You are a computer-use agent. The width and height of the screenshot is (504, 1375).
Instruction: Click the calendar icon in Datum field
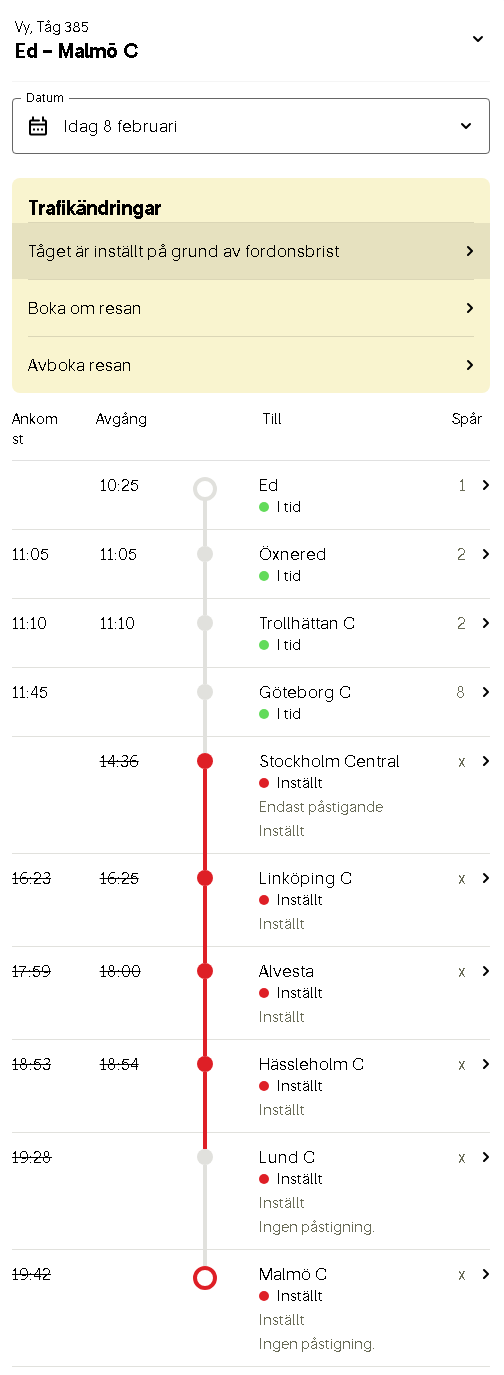(x=38, y=126)
